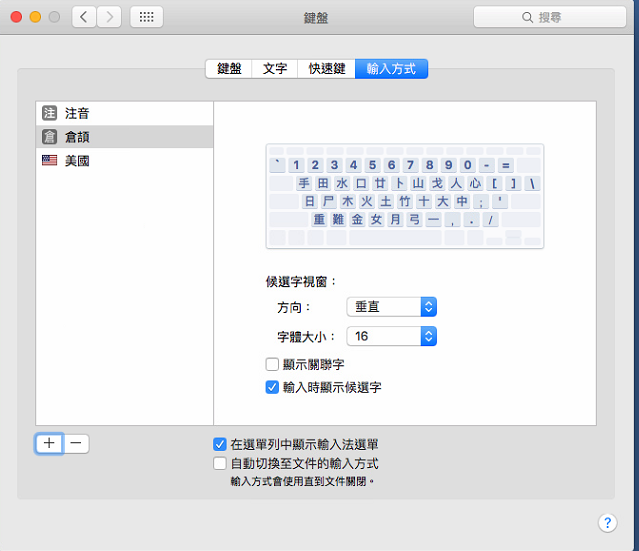Viewport: 639px width, 551px height.
Task: Go back with the left chevron button
Action: pyautogui.click(x=84, y=17)
